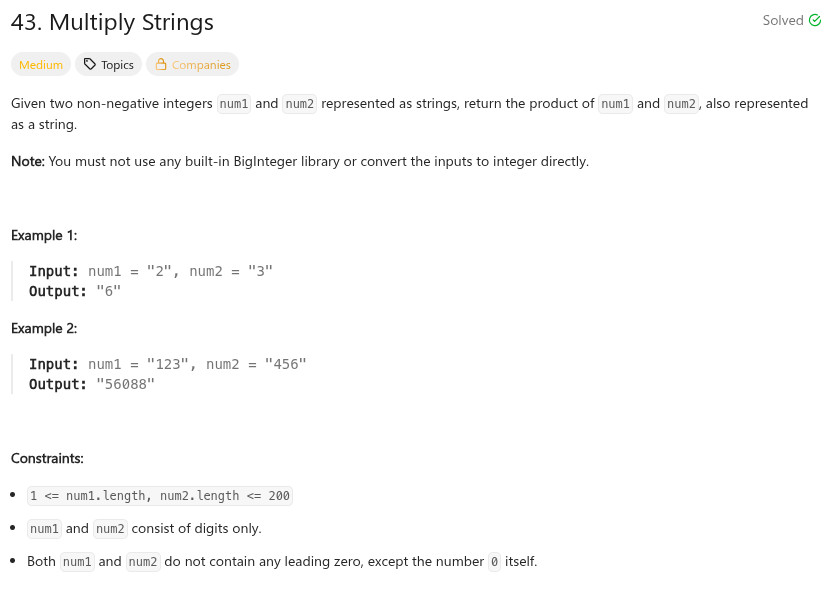This screenshot has height=598, width=836.
Task: Click the lock icon on Companies
Action: (160, 65)
